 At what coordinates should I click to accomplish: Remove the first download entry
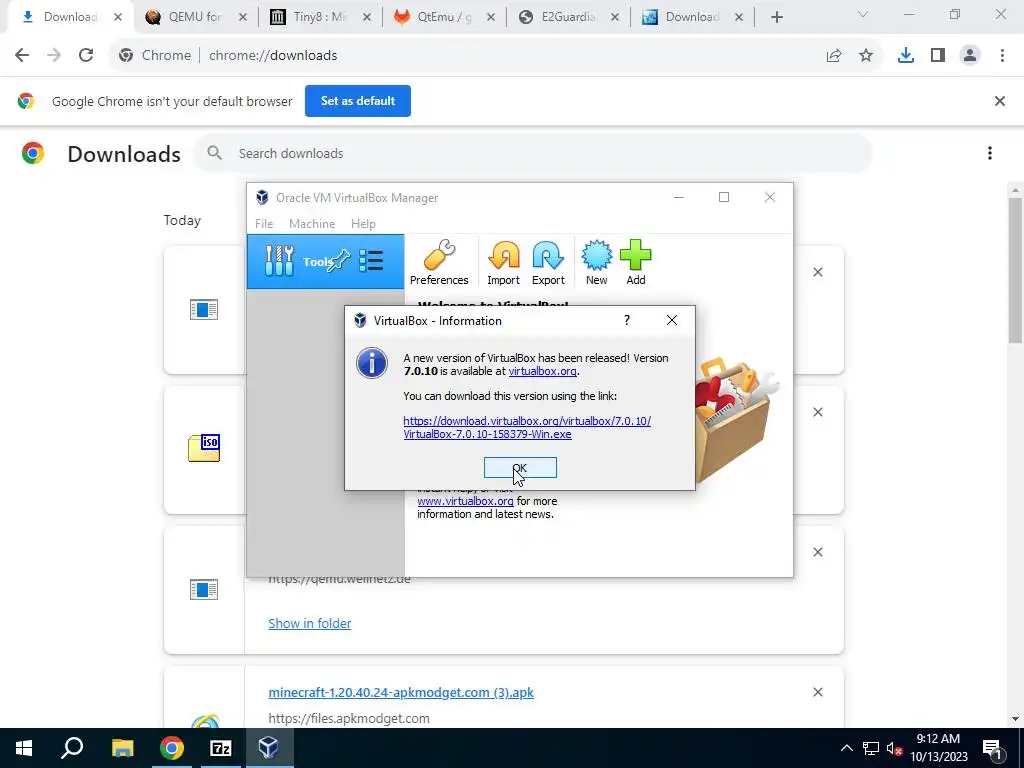click(x=818, y=272)
